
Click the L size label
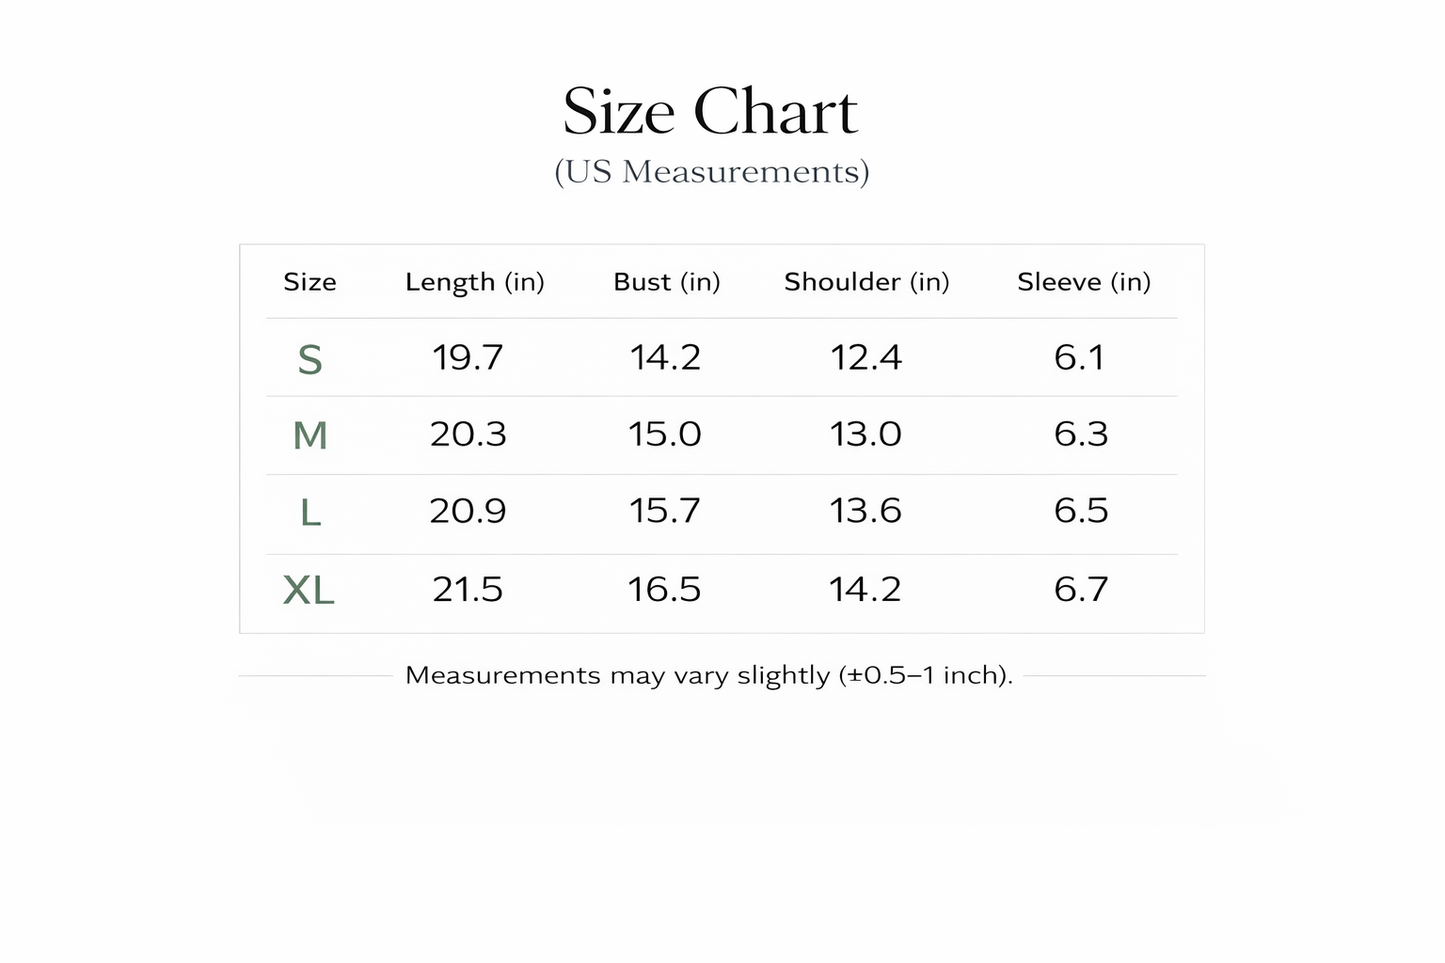311,513
